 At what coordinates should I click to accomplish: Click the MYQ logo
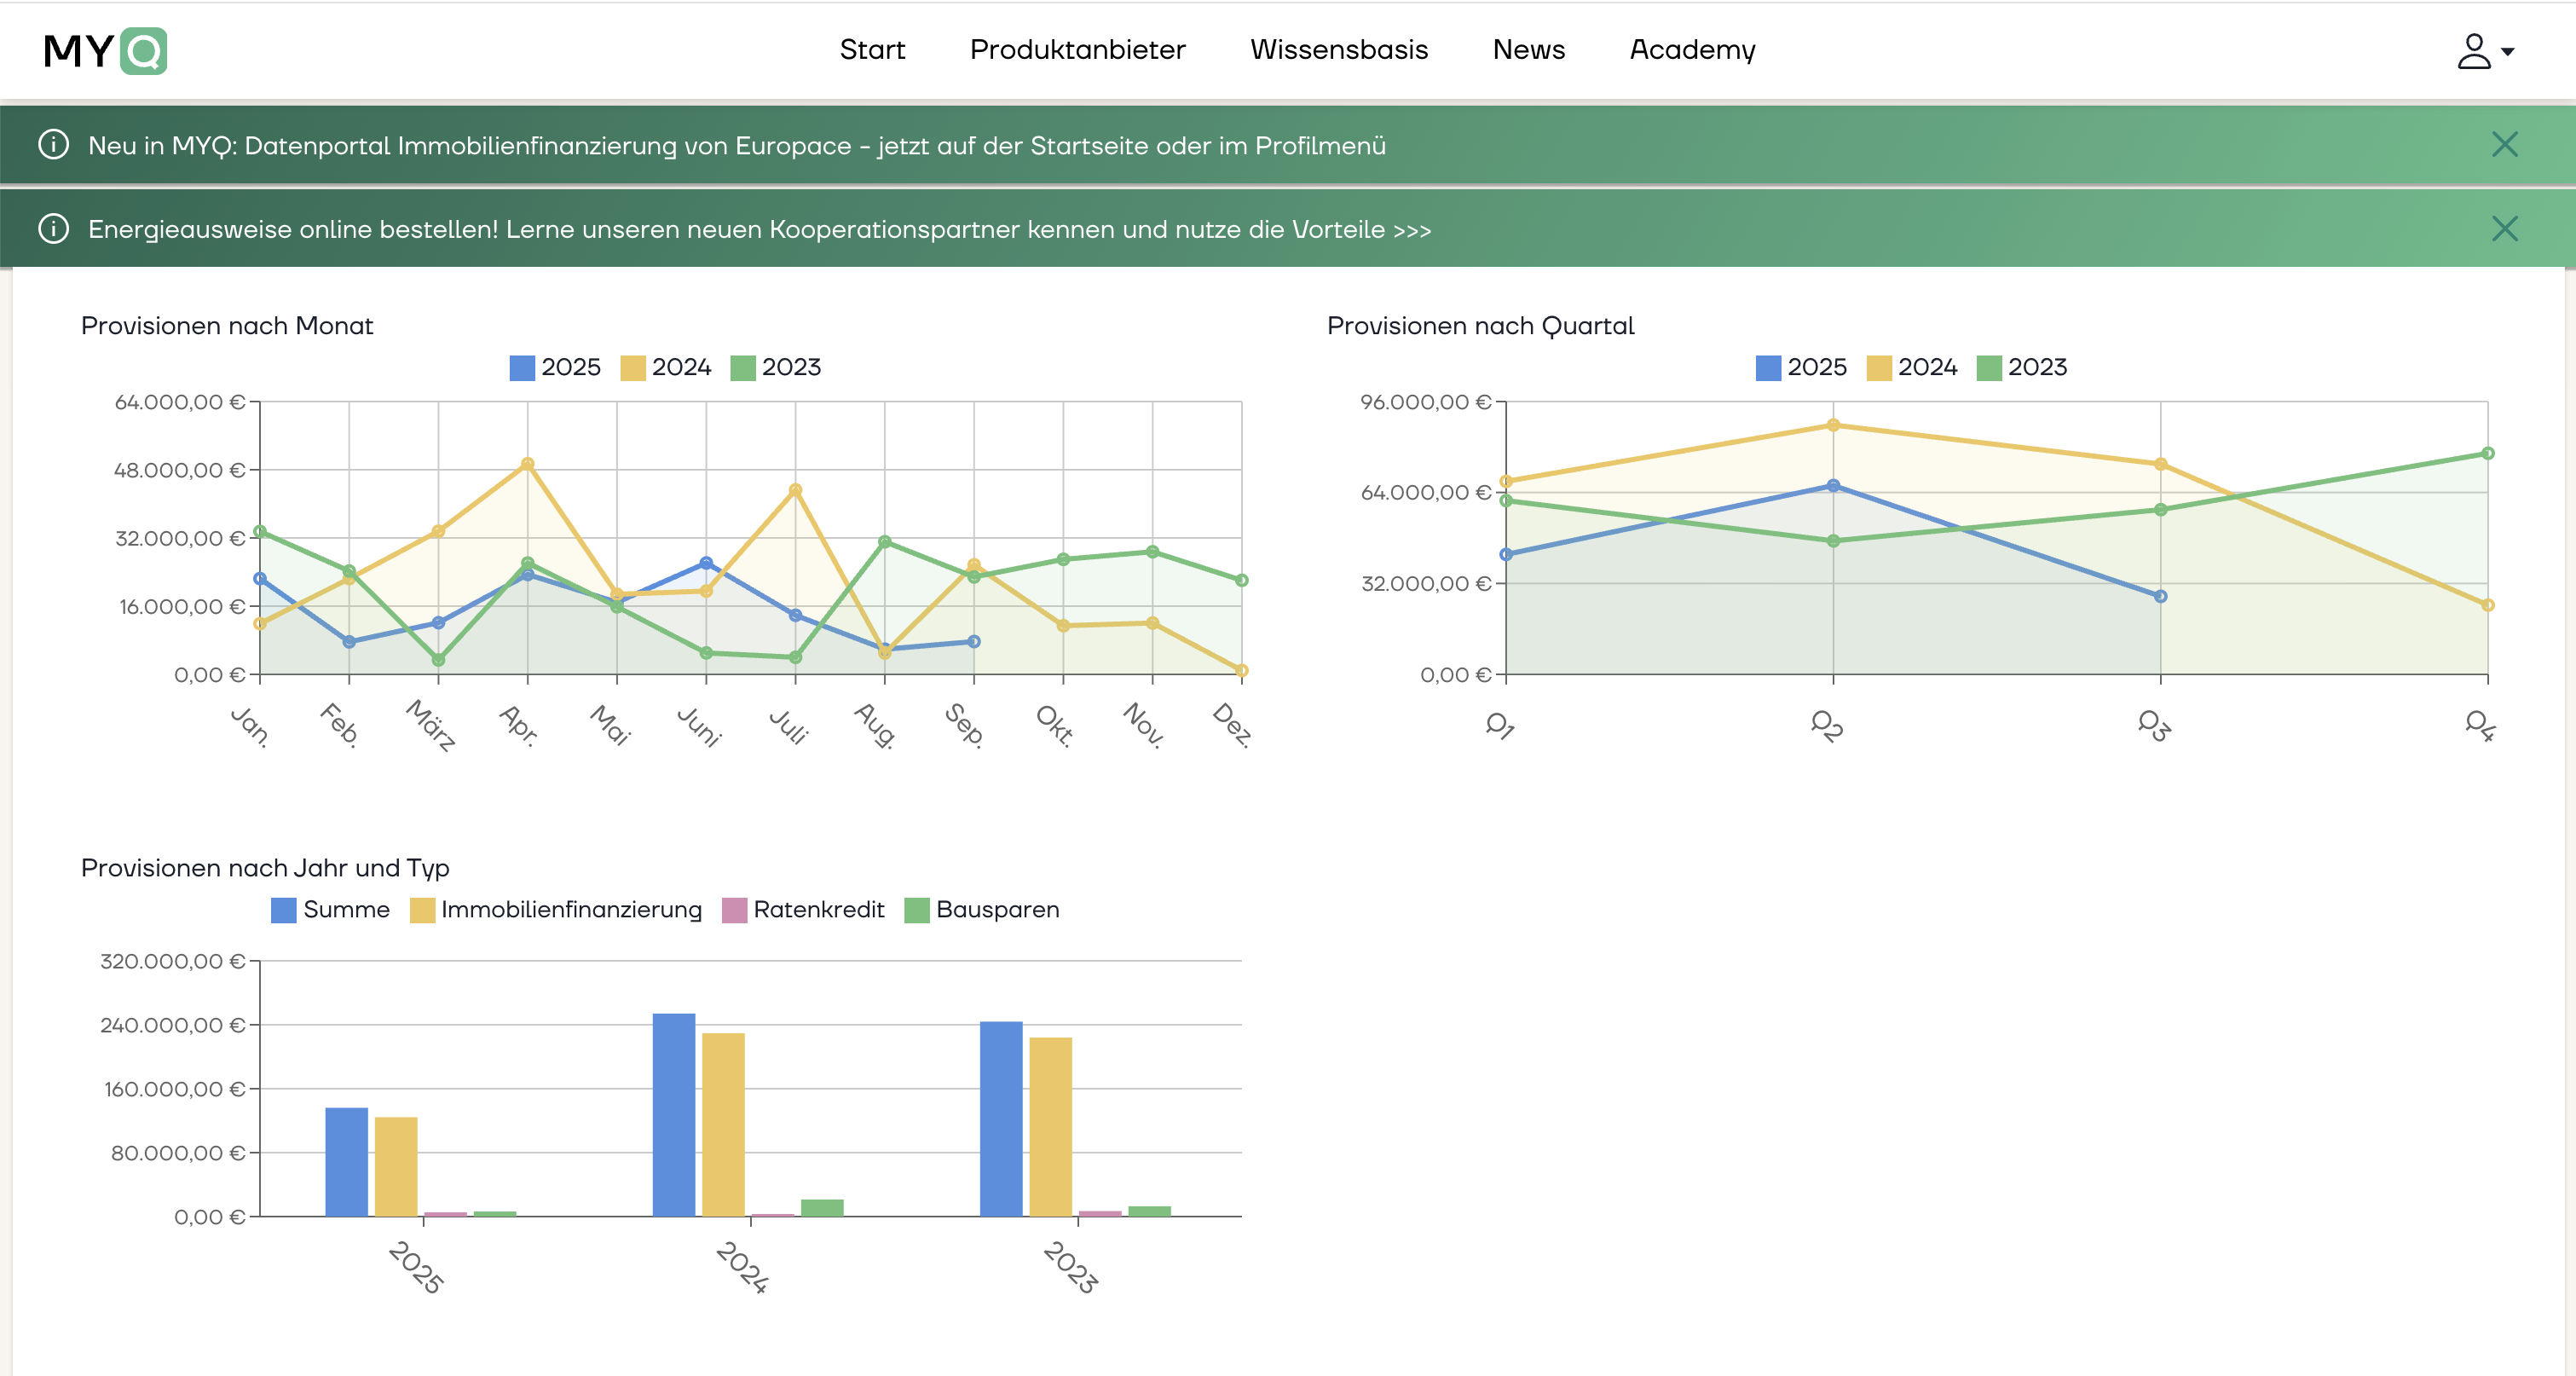(x=105, y=51)
